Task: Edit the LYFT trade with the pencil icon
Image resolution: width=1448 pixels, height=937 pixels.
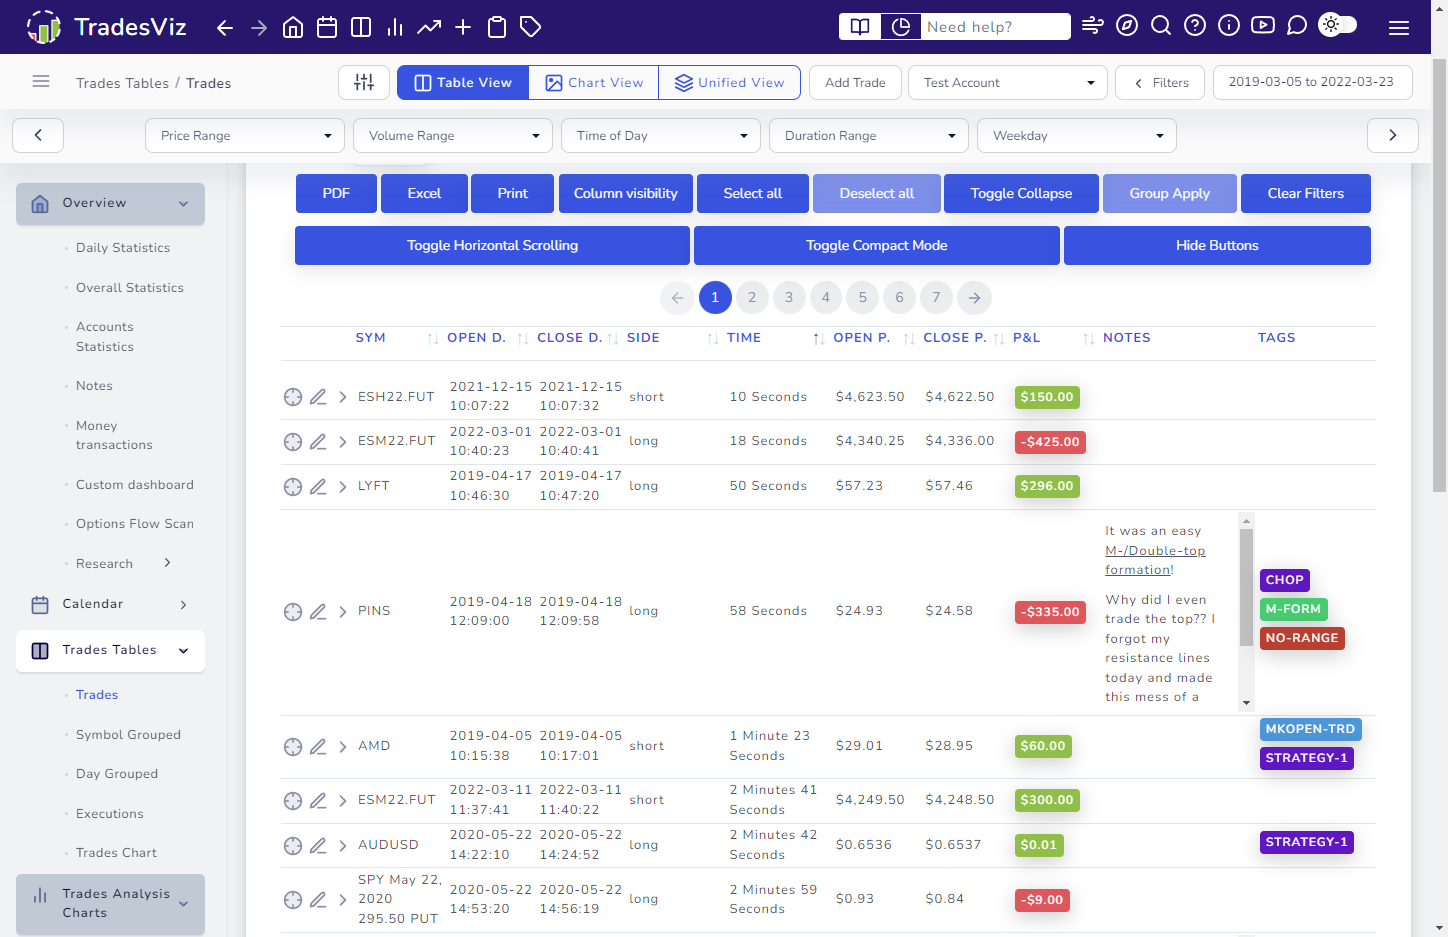Action: coord(318,487)
